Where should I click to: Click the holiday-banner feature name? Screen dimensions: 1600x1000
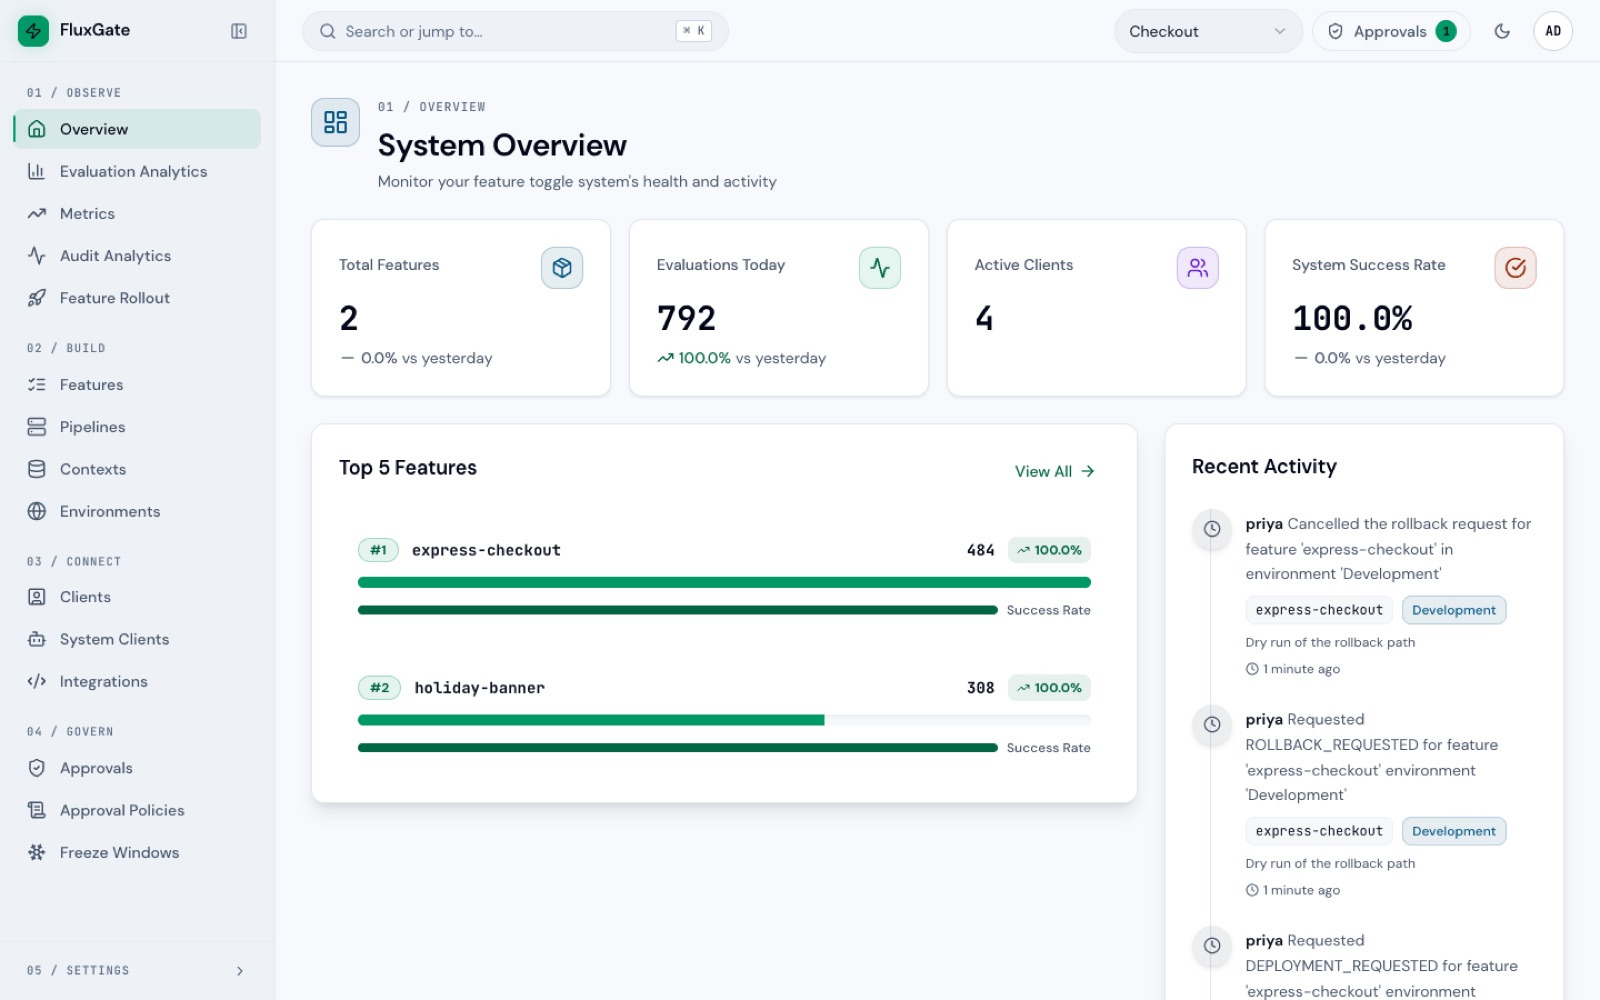click(480, 688)
